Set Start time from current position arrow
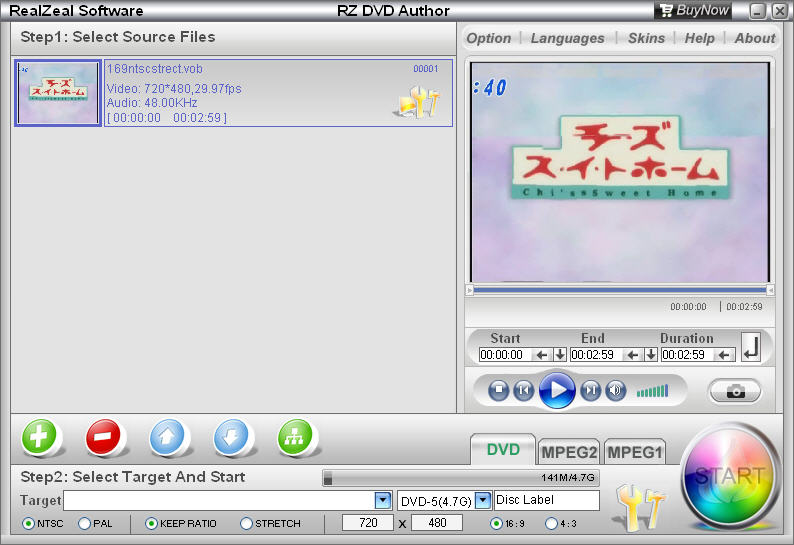794x545 pixels. coord(542,355)
